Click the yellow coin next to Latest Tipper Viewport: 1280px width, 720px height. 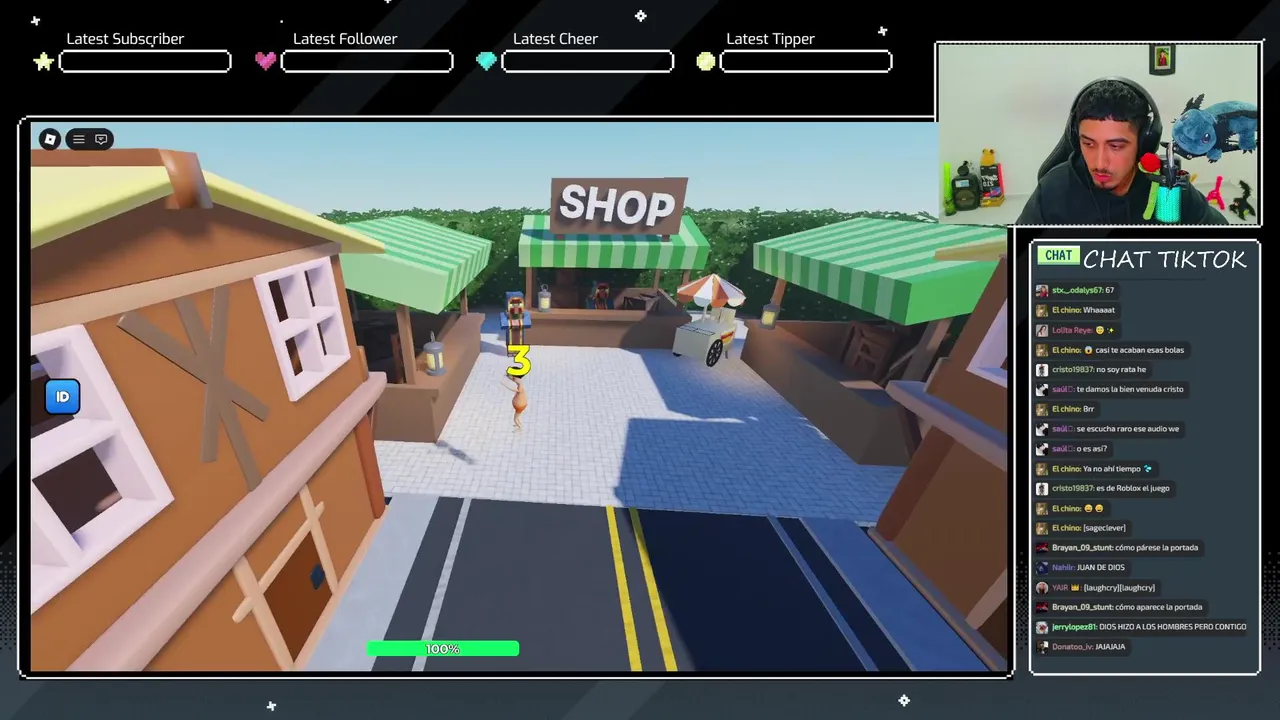pyautogui.click(x=706, y=61)
